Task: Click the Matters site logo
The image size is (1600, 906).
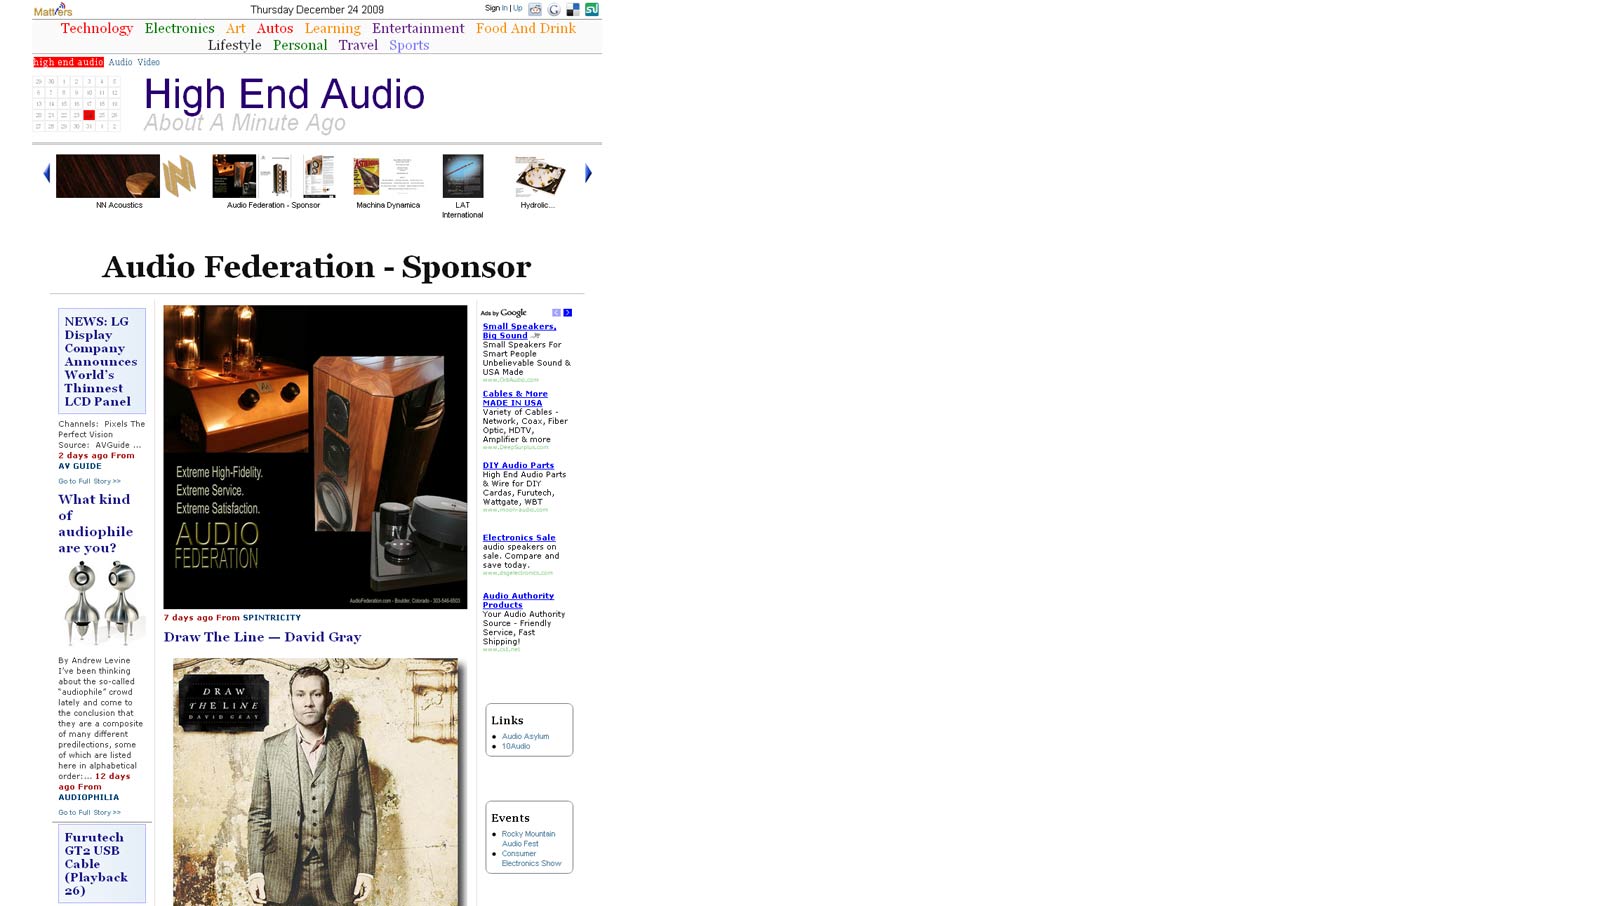Action: (x=52, y=10)
